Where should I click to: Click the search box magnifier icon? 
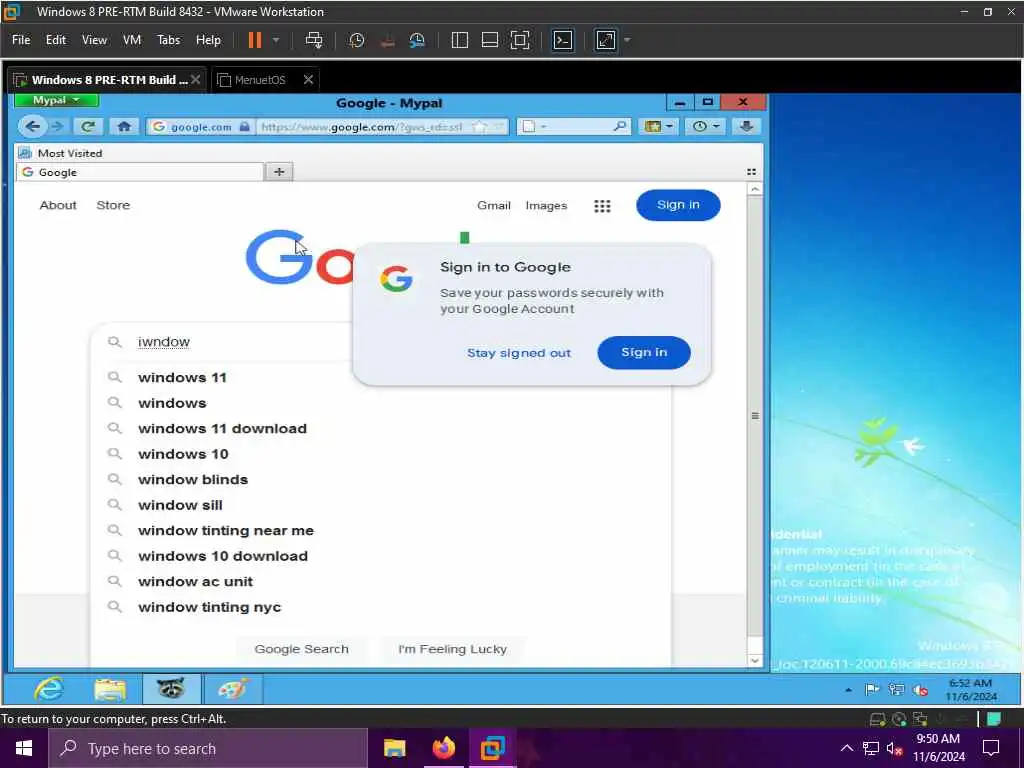(x=620, y=126)
